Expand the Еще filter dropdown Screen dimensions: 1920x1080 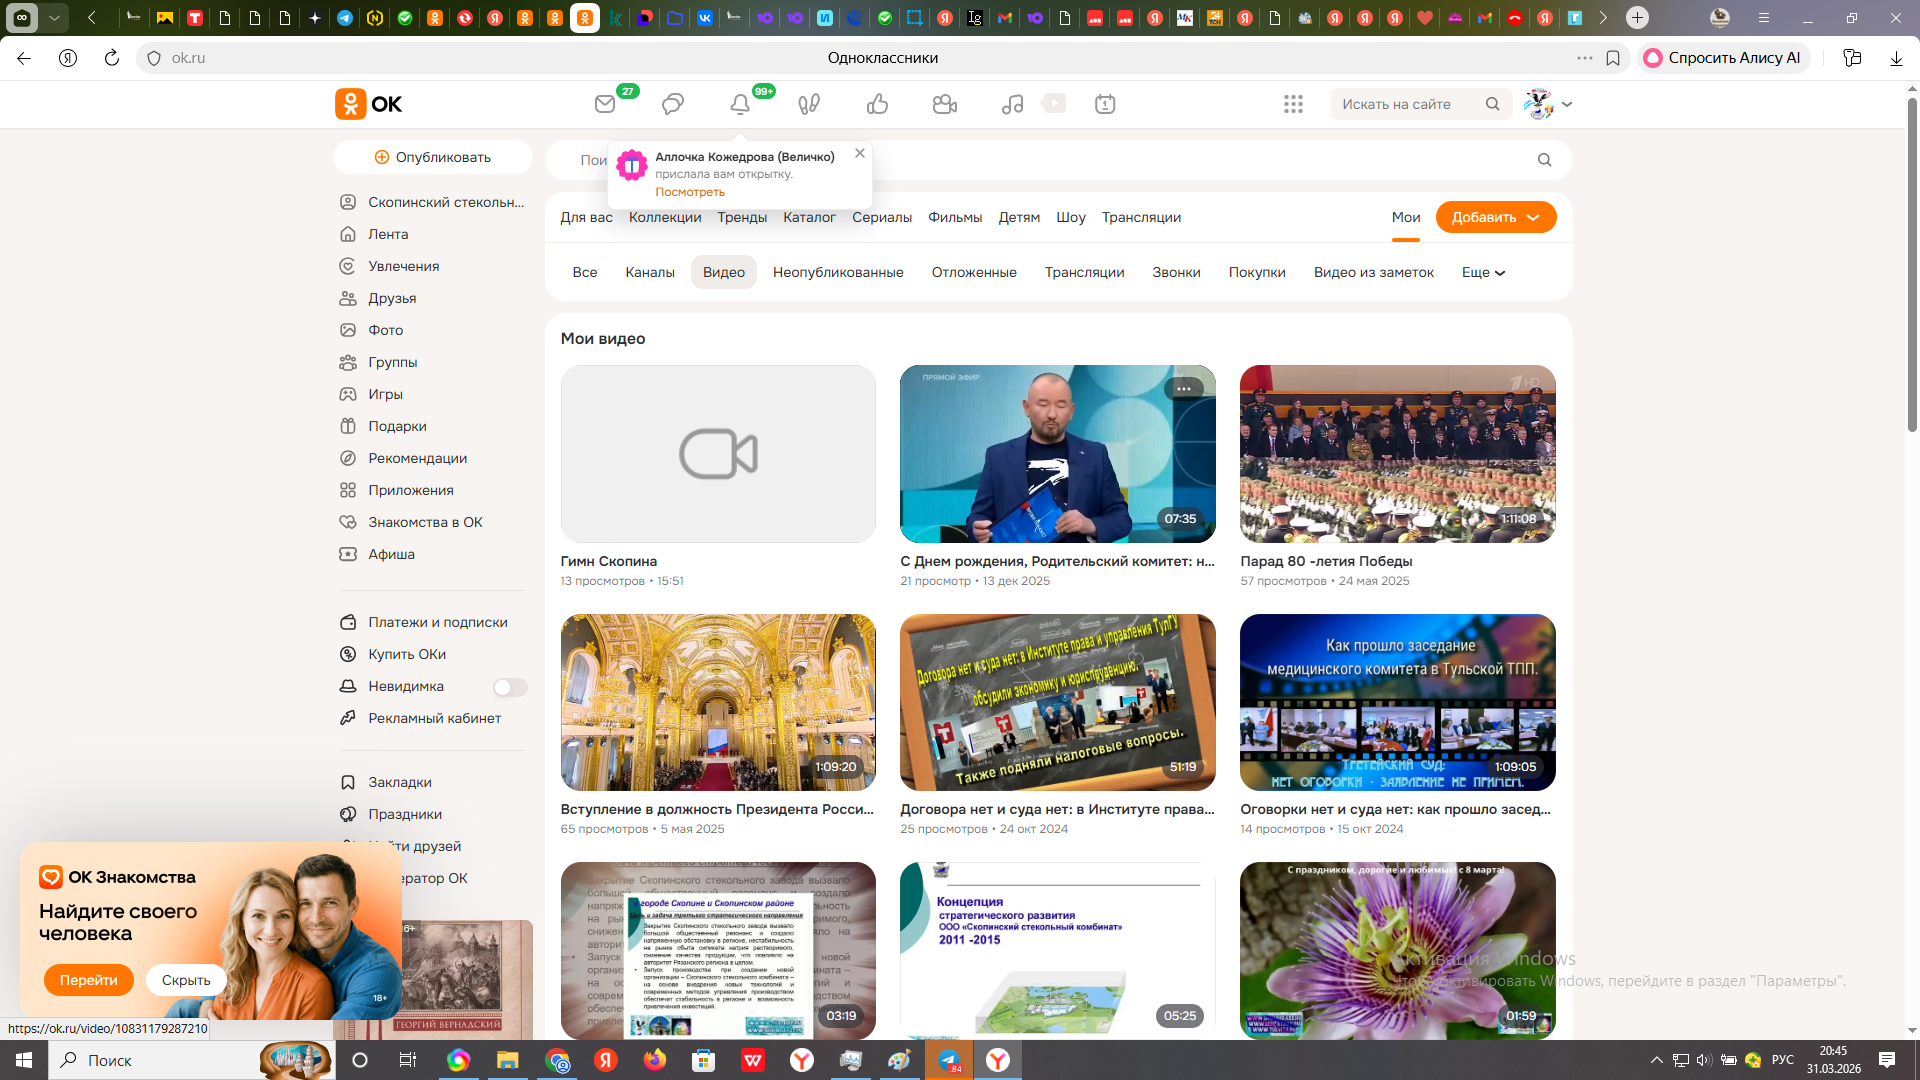click(1483, 272)
